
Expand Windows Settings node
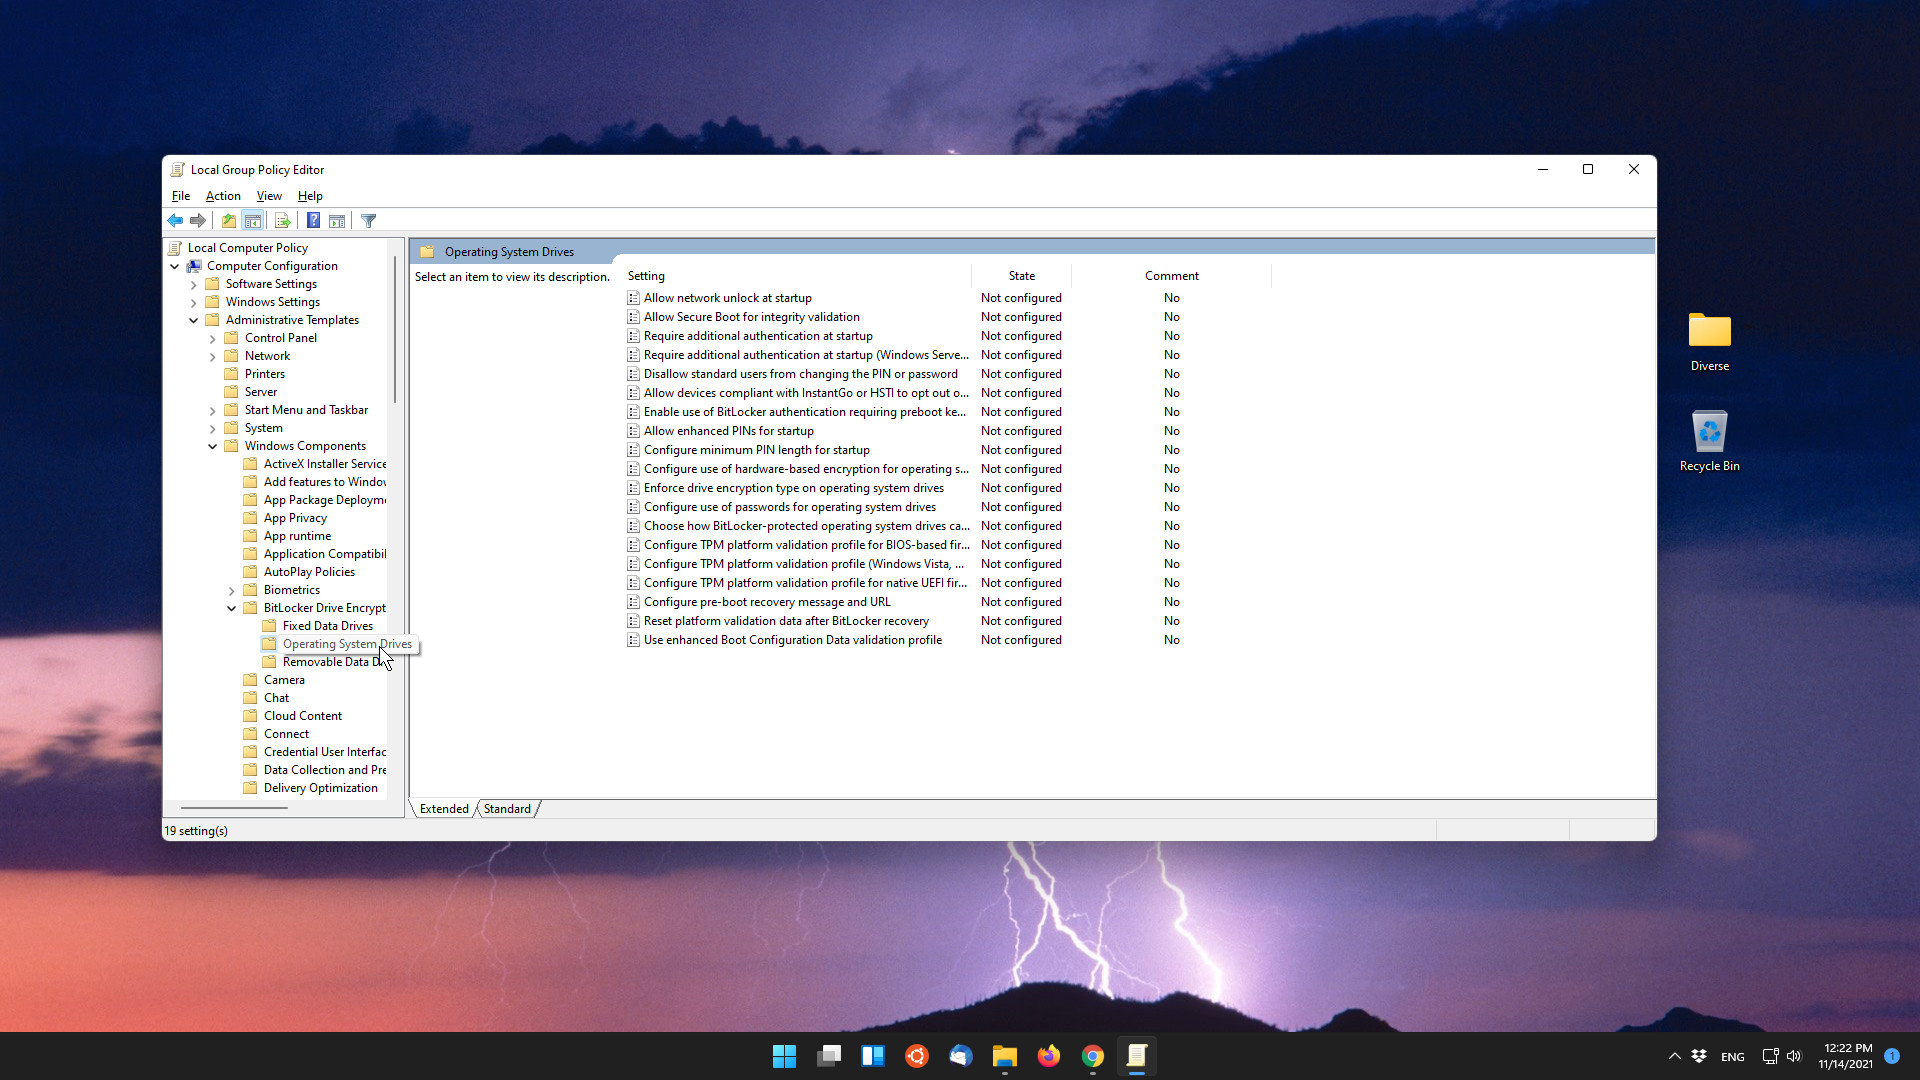[194, 302]
